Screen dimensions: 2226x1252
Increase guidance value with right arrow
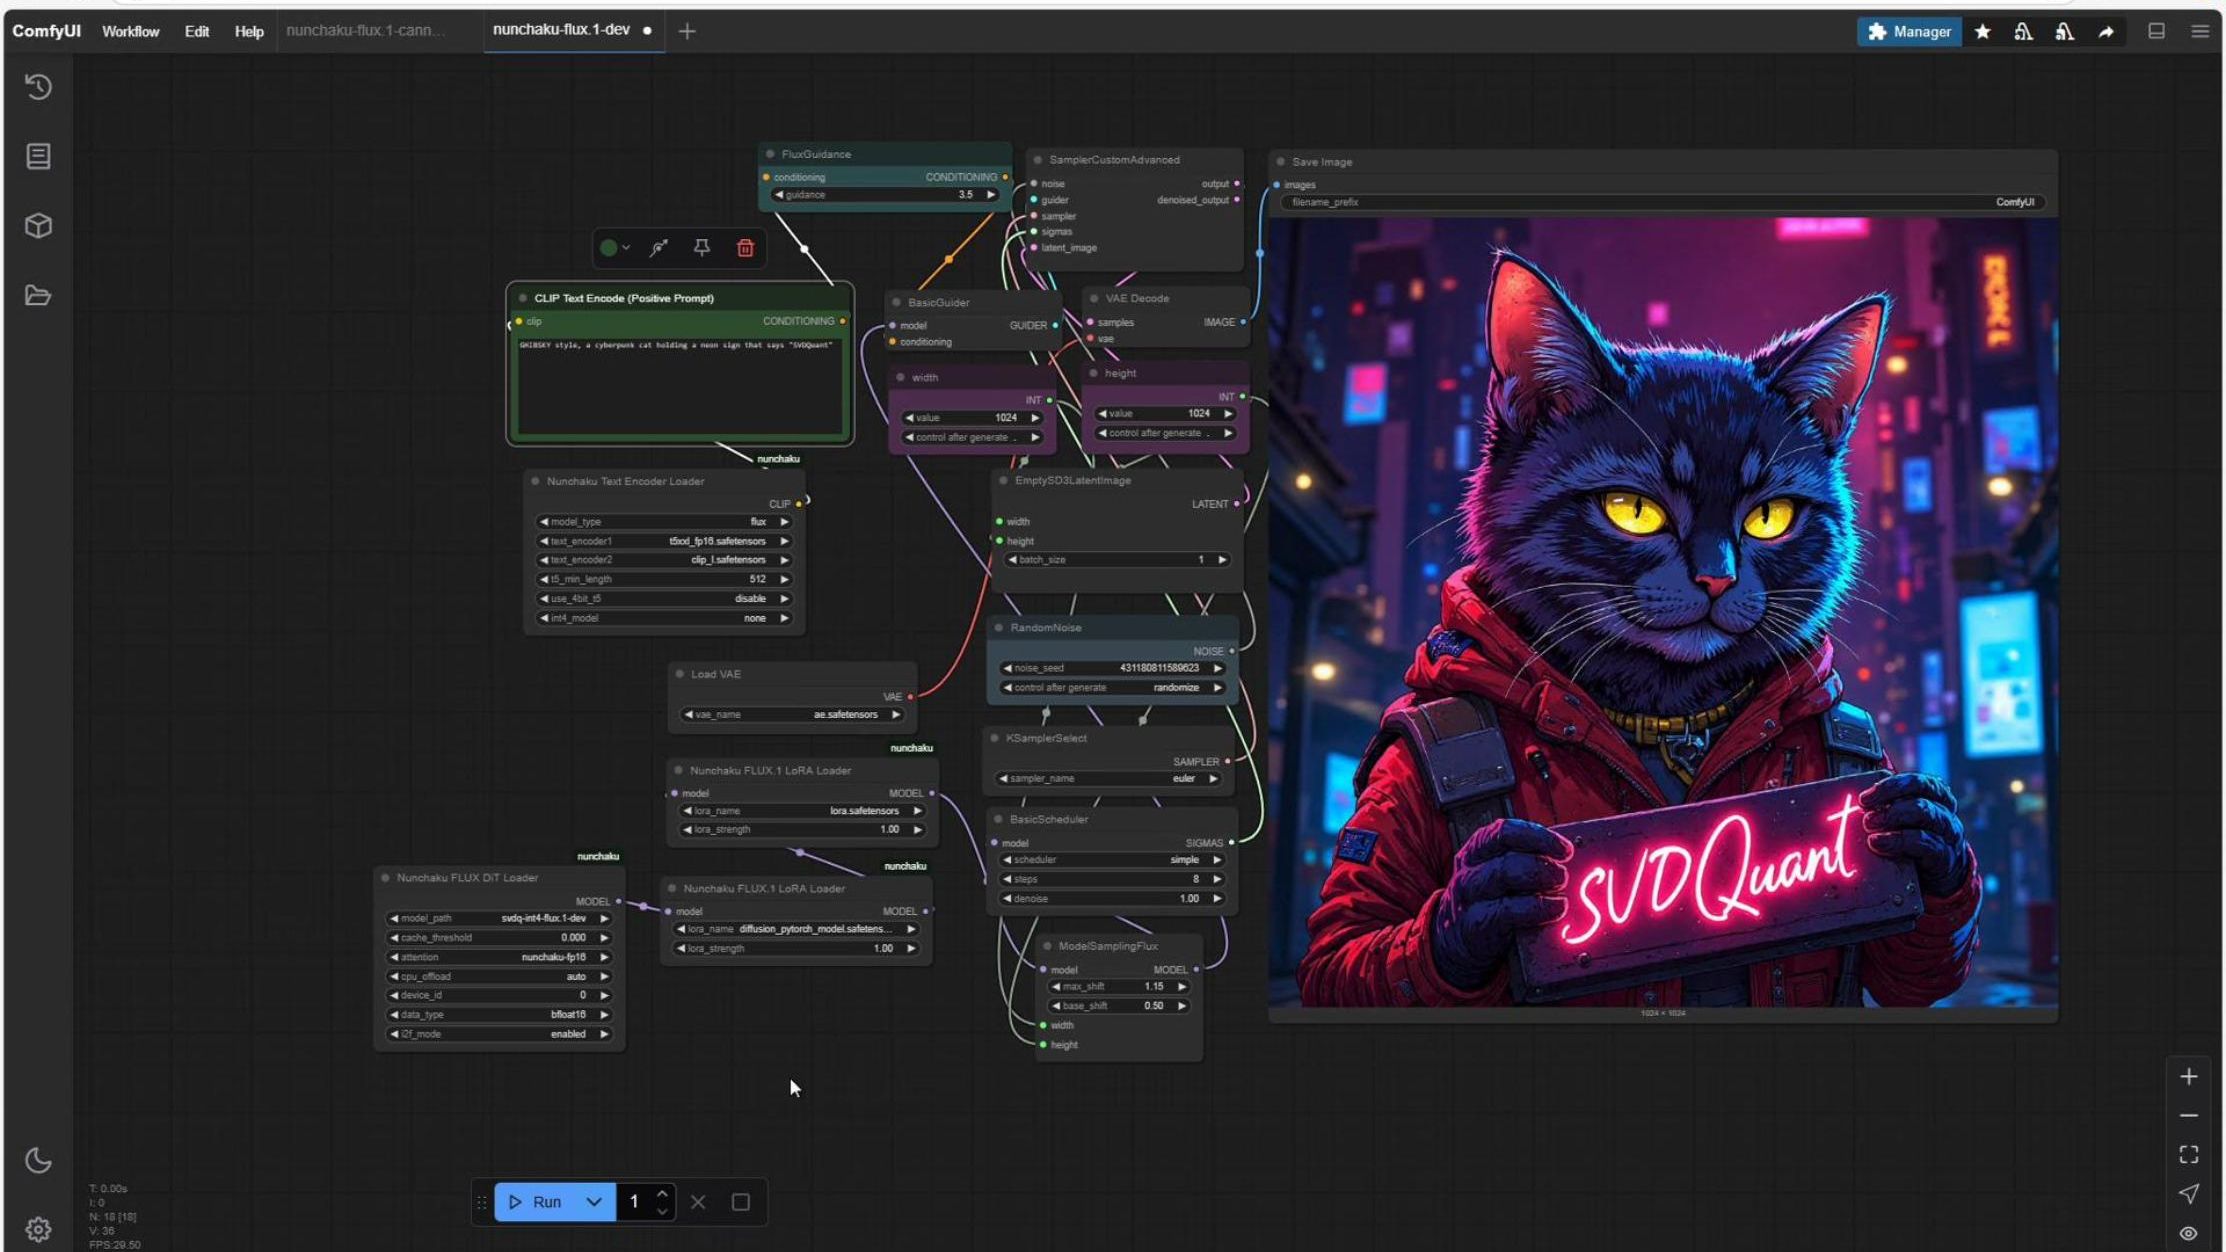tap(991, 195)
